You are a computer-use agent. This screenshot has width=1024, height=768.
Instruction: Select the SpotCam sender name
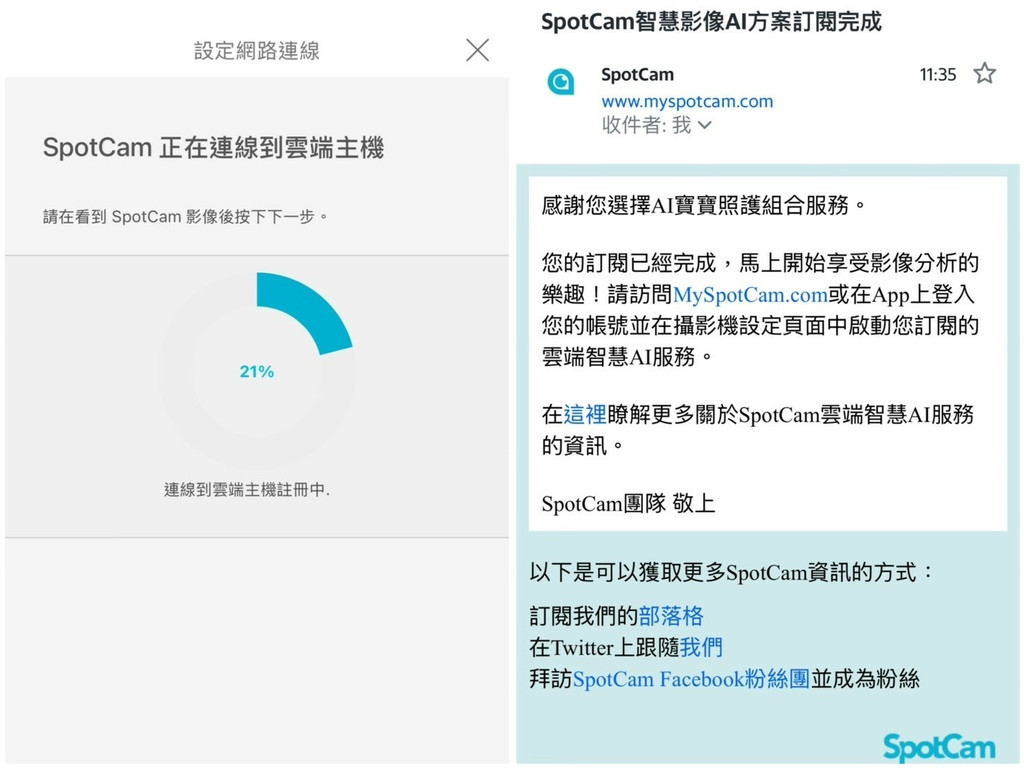[637, 74]
